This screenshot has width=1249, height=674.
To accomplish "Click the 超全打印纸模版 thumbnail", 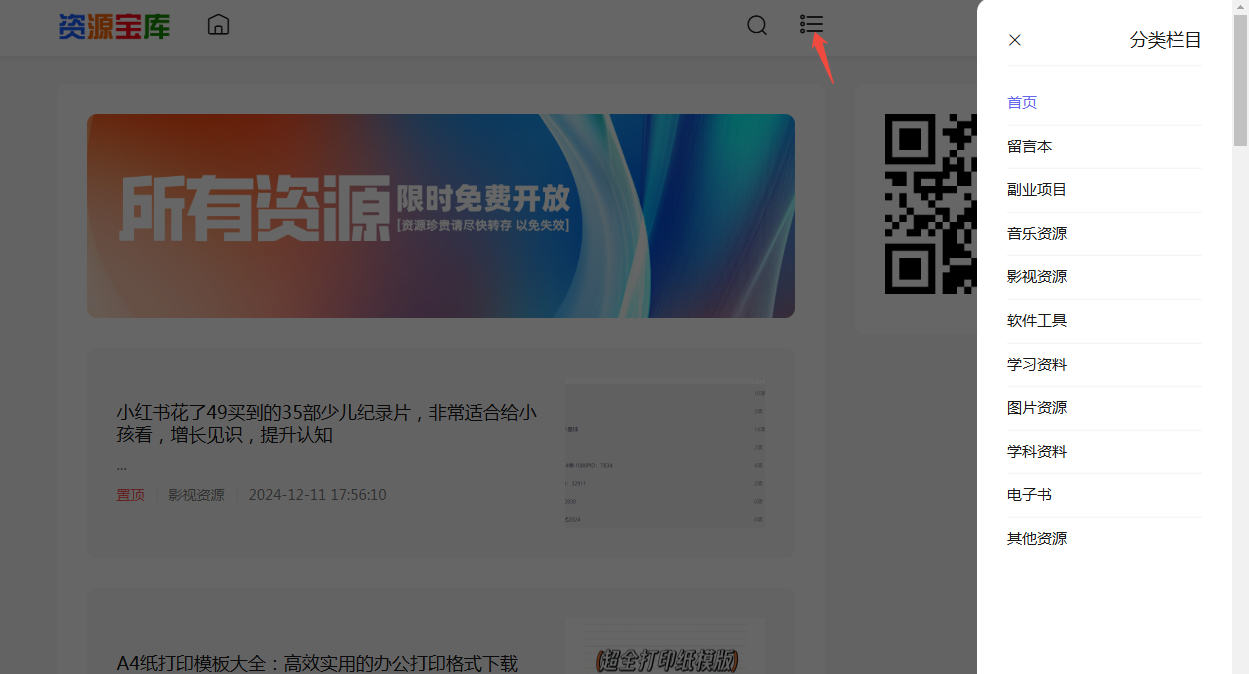I will (x=665, y=646).
